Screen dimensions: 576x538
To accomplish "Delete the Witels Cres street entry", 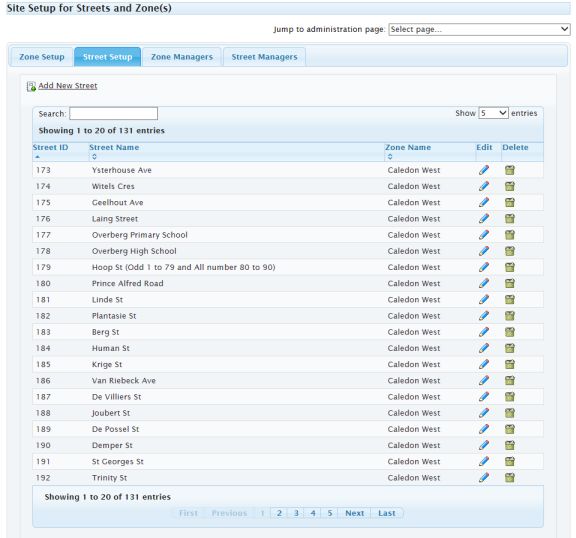I will point(510,186).
